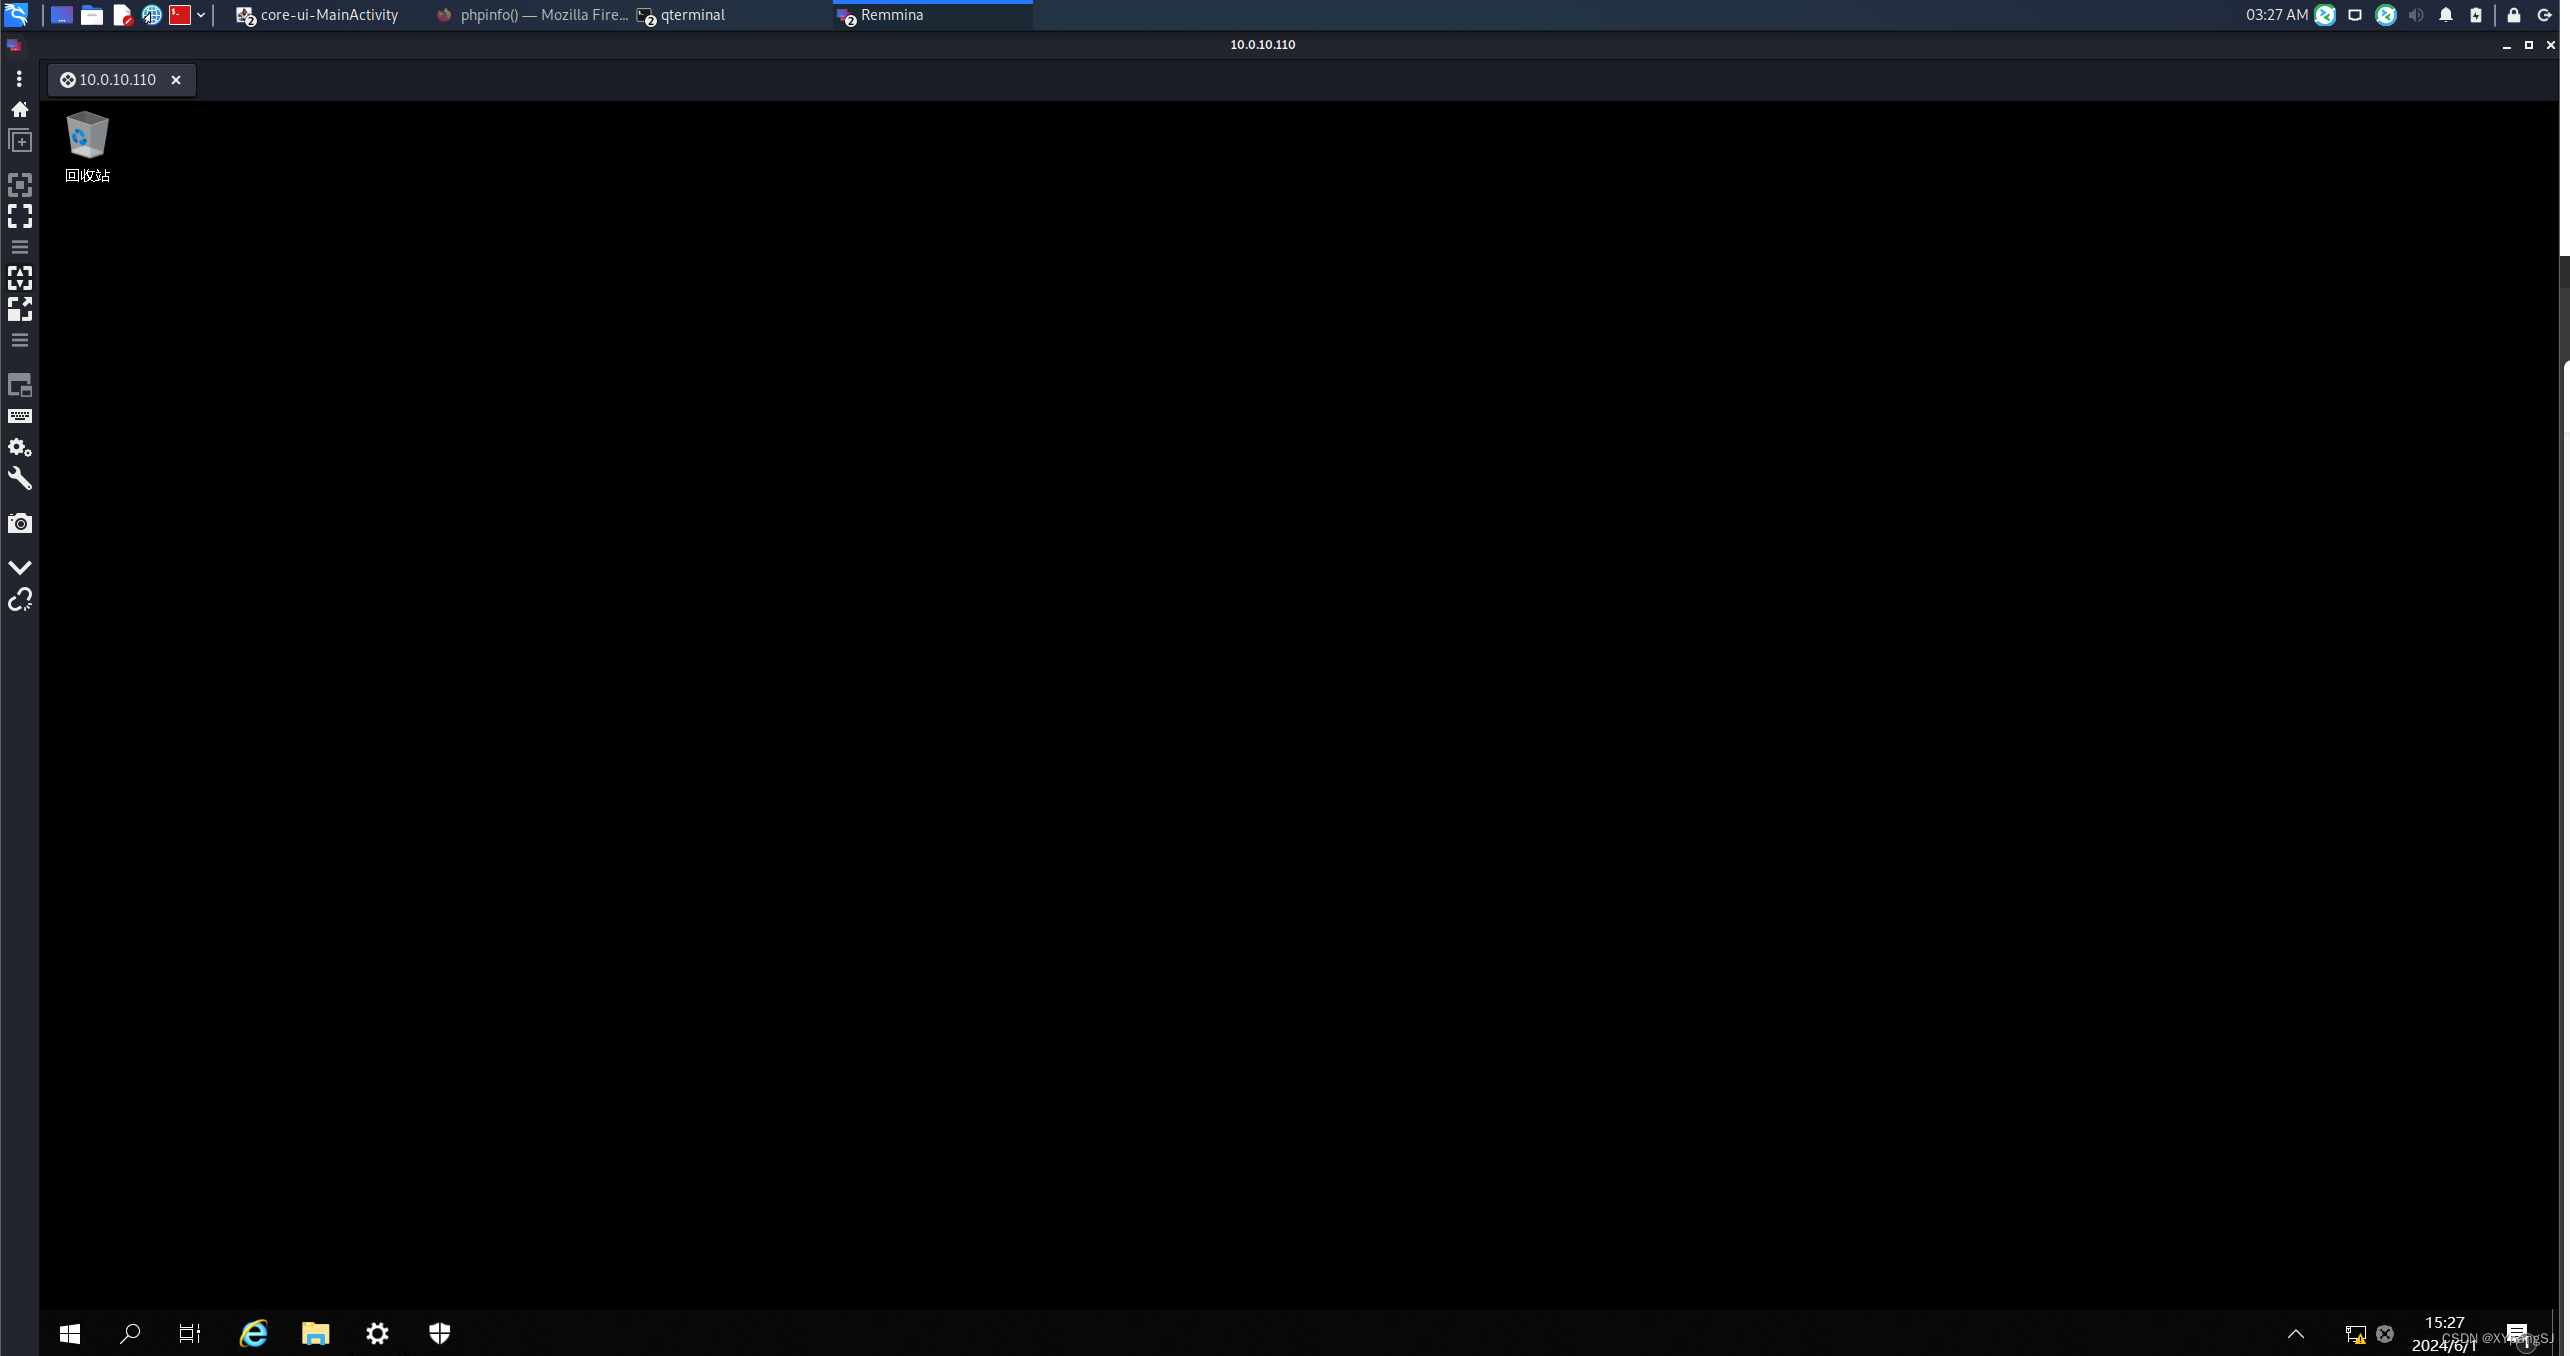Show hidden icons in remote system tray
The image size is (2570, 1356).
click(x=2296, y=1334)
